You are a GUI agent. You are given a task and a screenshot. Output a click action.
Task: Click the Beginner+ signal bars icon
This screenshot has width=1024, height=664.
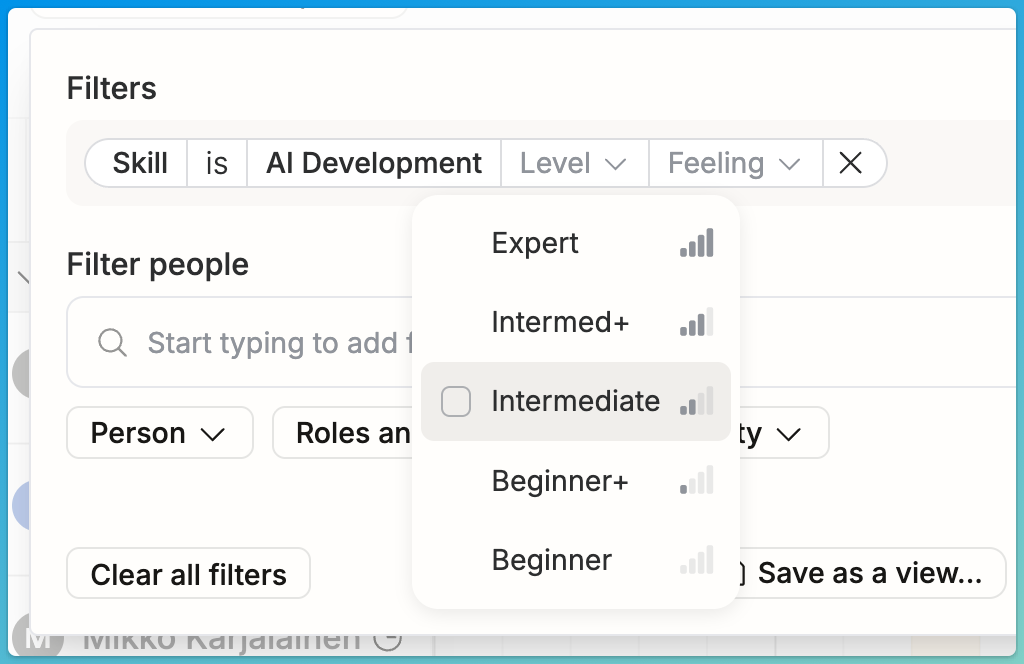(x=696, y=481)
